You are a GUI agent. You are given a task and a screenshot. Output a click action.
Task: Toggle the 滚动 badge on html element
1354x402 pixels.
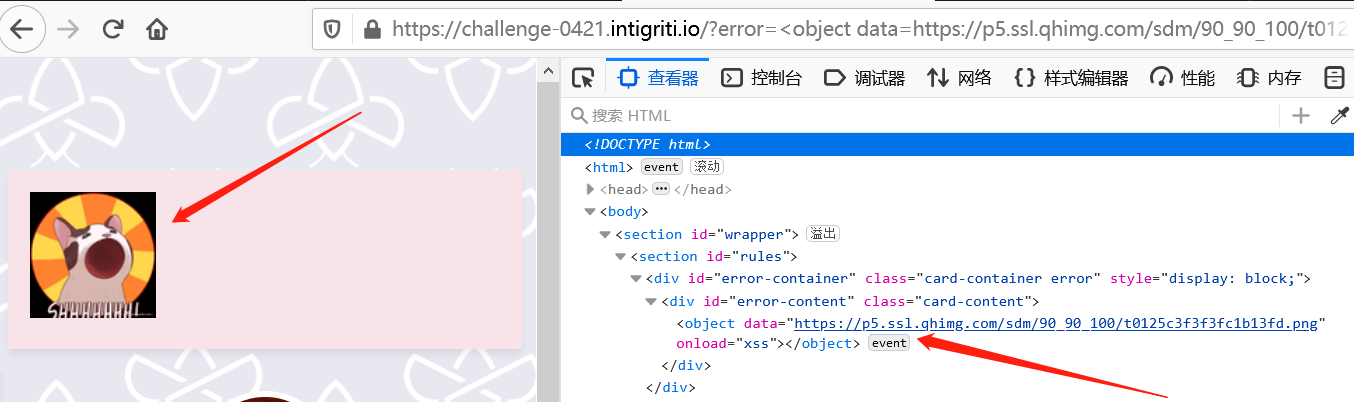tap(706, 167)
